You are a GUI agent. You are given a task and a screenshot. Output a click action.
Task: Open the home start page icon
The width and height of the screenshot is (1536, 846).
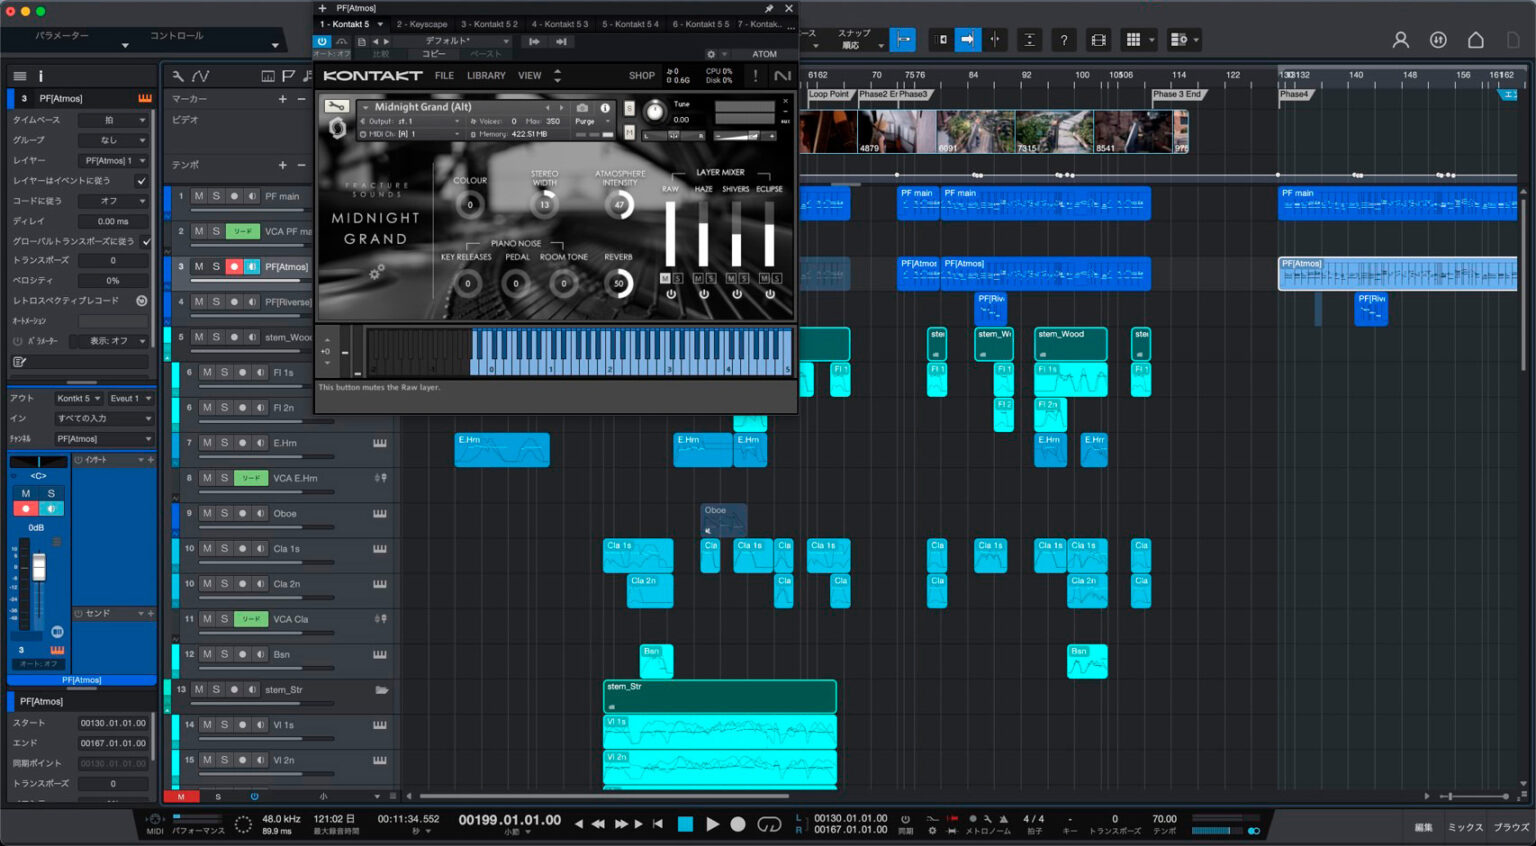pyautogui.click(x=1475, y=40)
